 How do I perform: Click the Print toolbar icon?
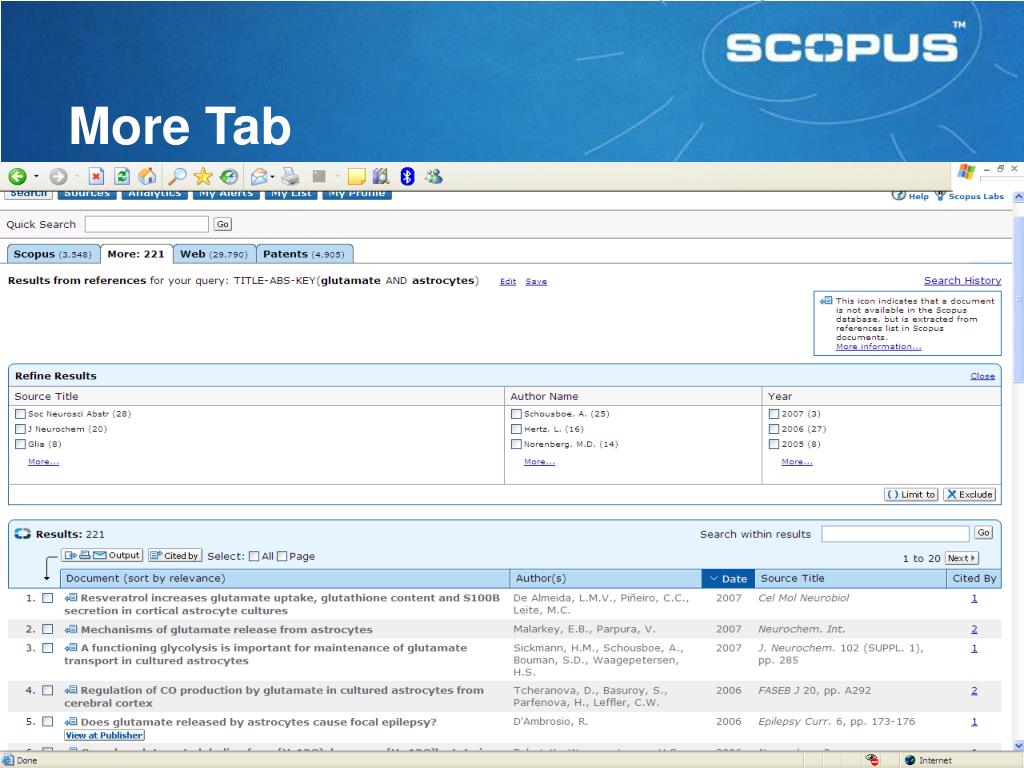pyautogui.click(x=290, y=176)
